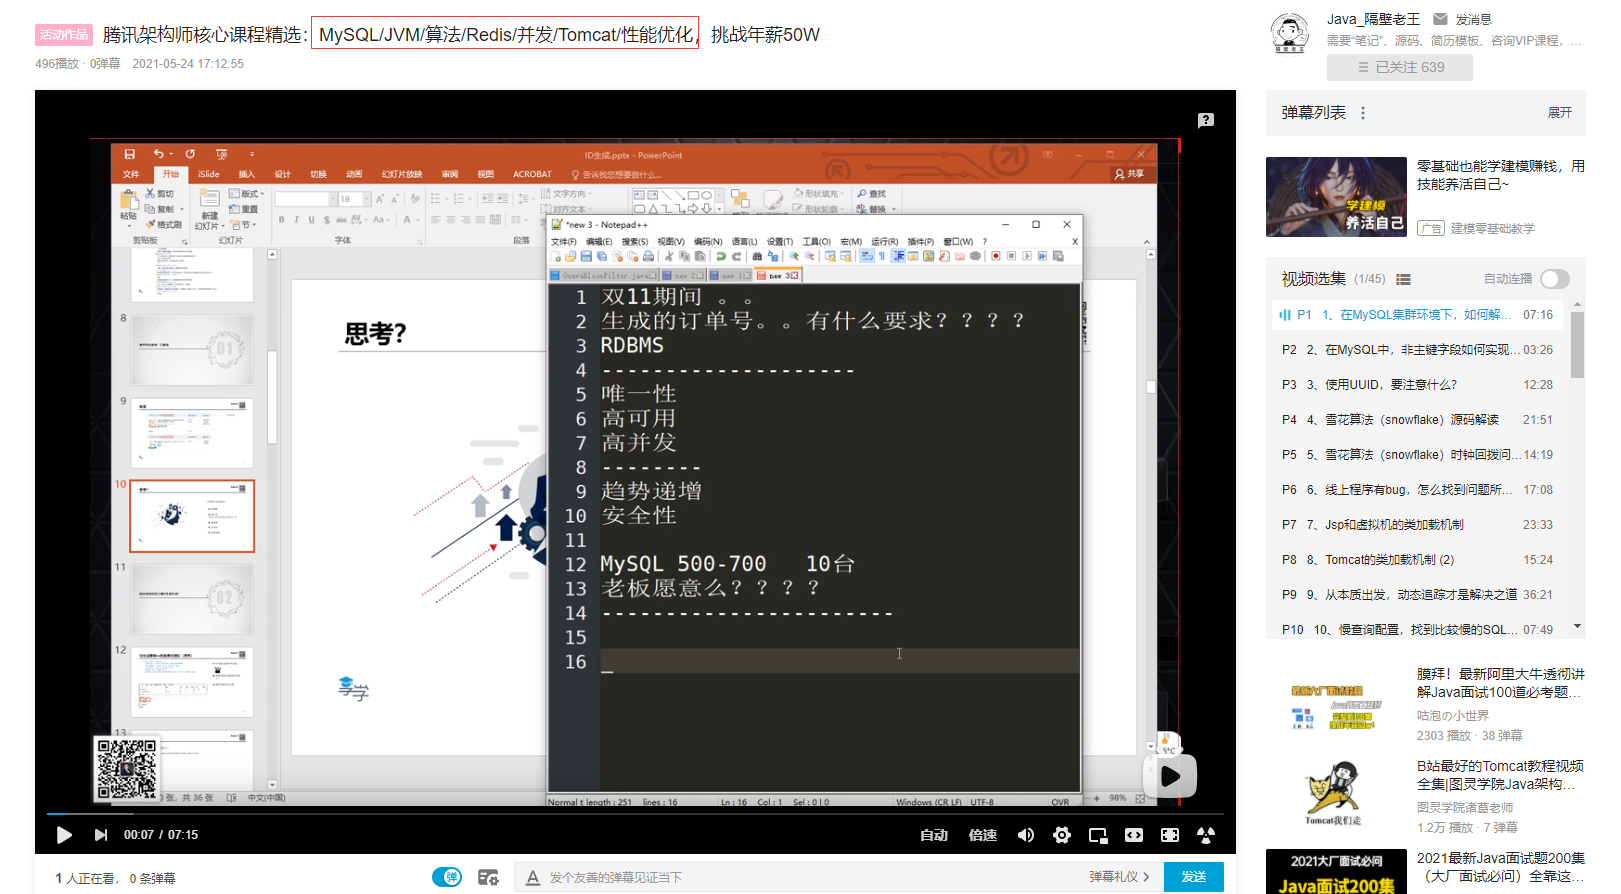
Task: Open the Java面试200集 thumbnail
Action: pos(1336,872)
